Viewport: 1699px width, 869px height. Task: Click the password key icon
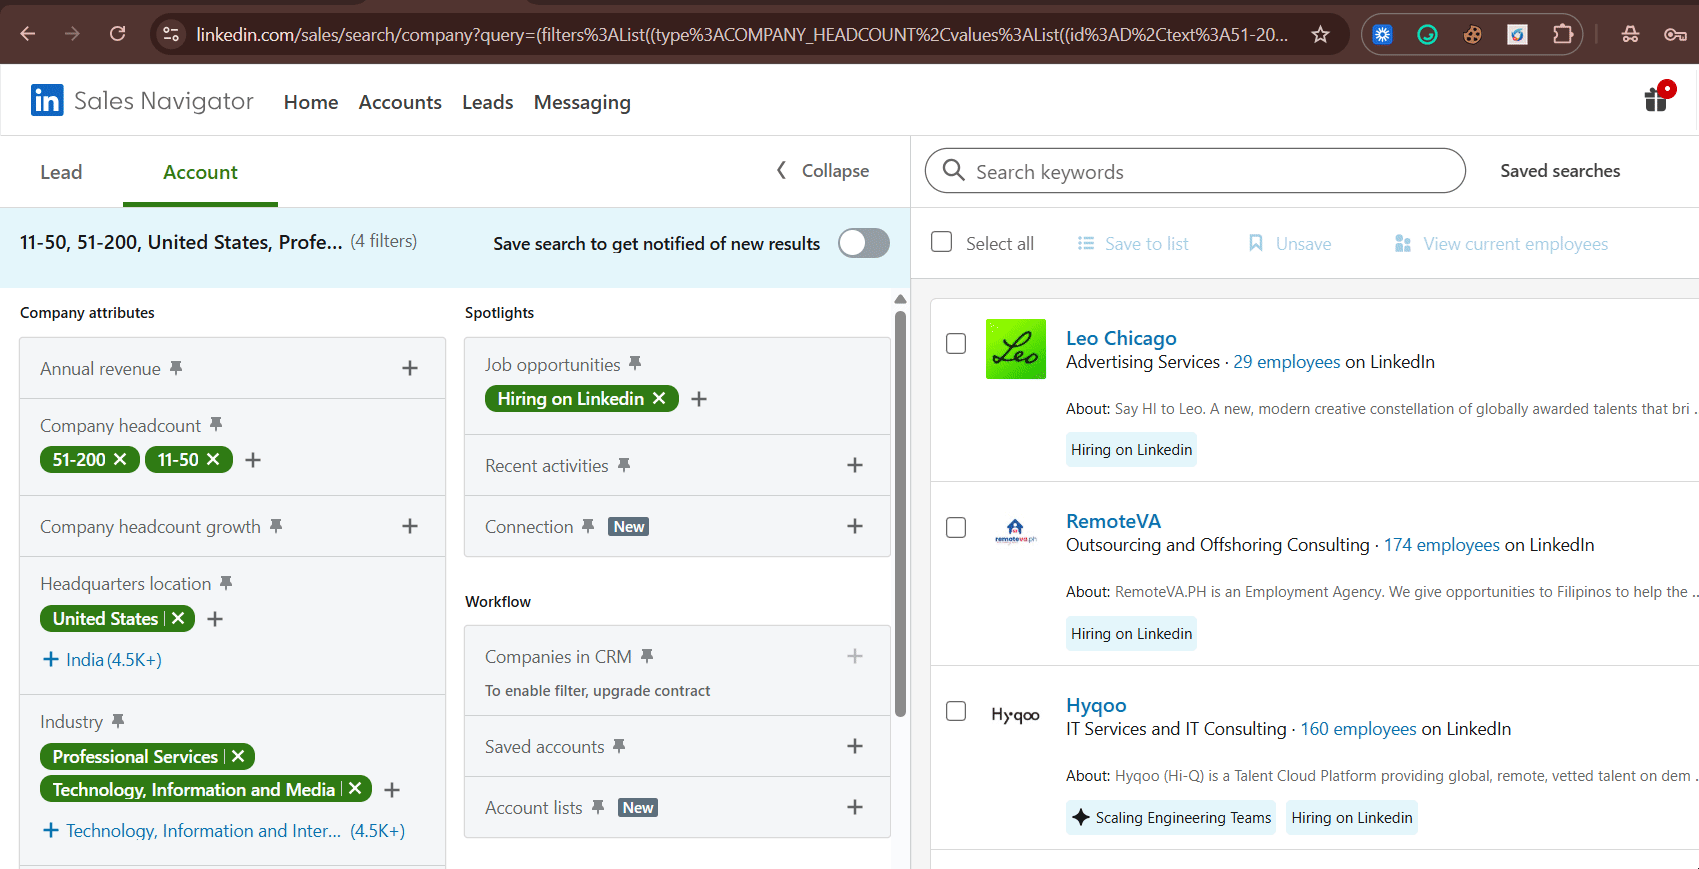click(x=1676, y=35)
